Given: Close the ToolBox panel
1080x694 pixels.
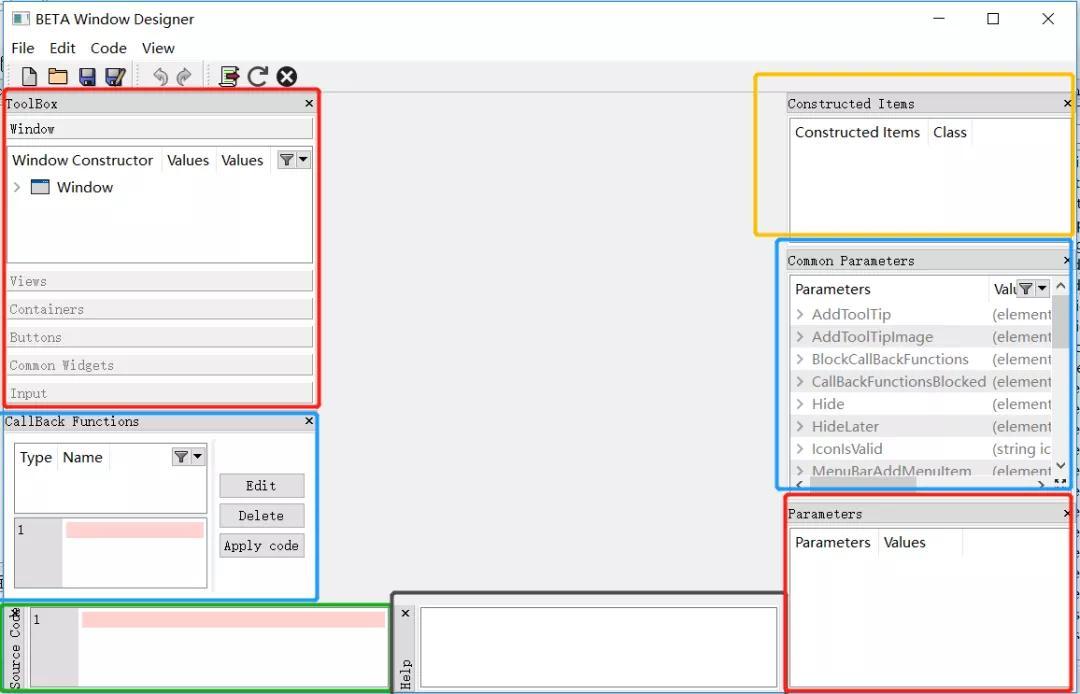Looking at the screenshot, I should click(309, 103).
